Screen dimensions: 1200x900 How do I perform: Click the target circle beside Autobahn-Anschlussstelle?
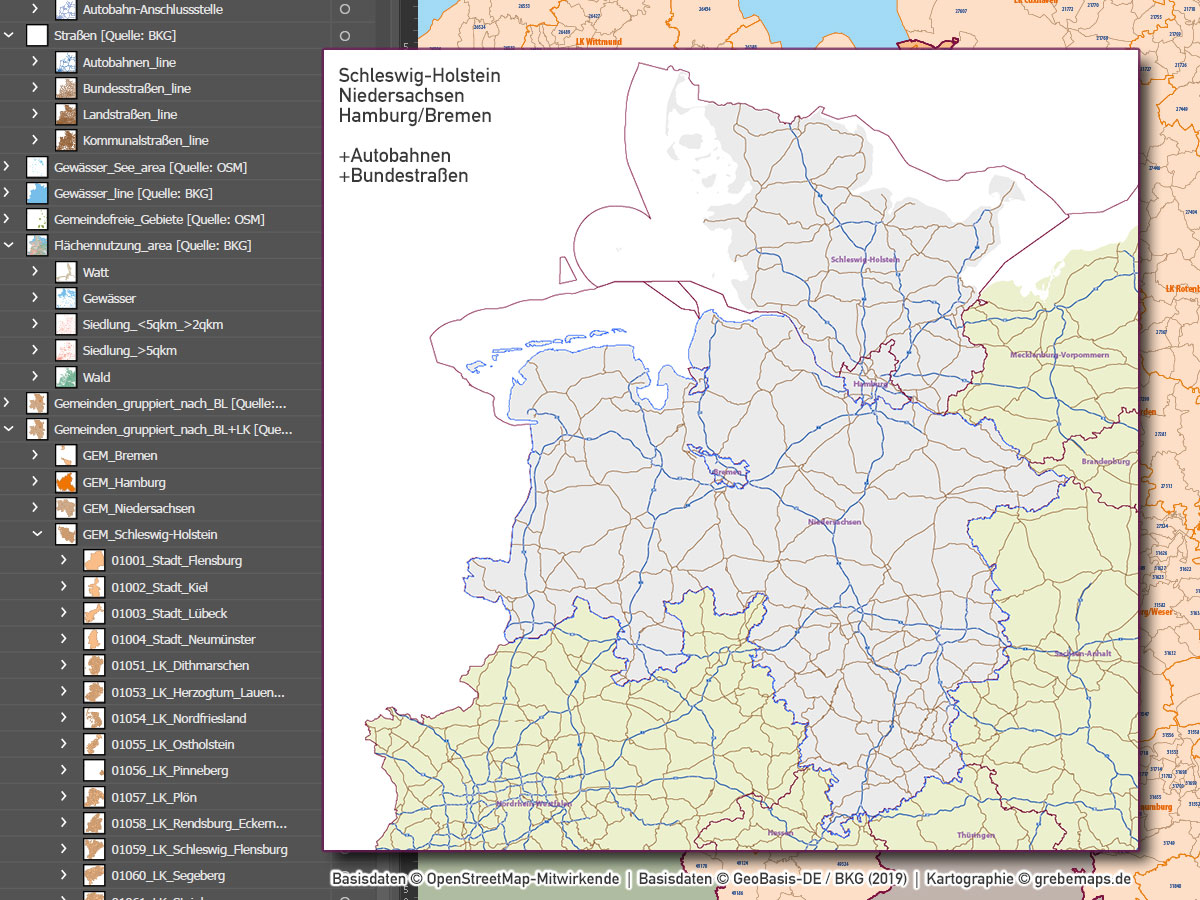pos(344,9)
